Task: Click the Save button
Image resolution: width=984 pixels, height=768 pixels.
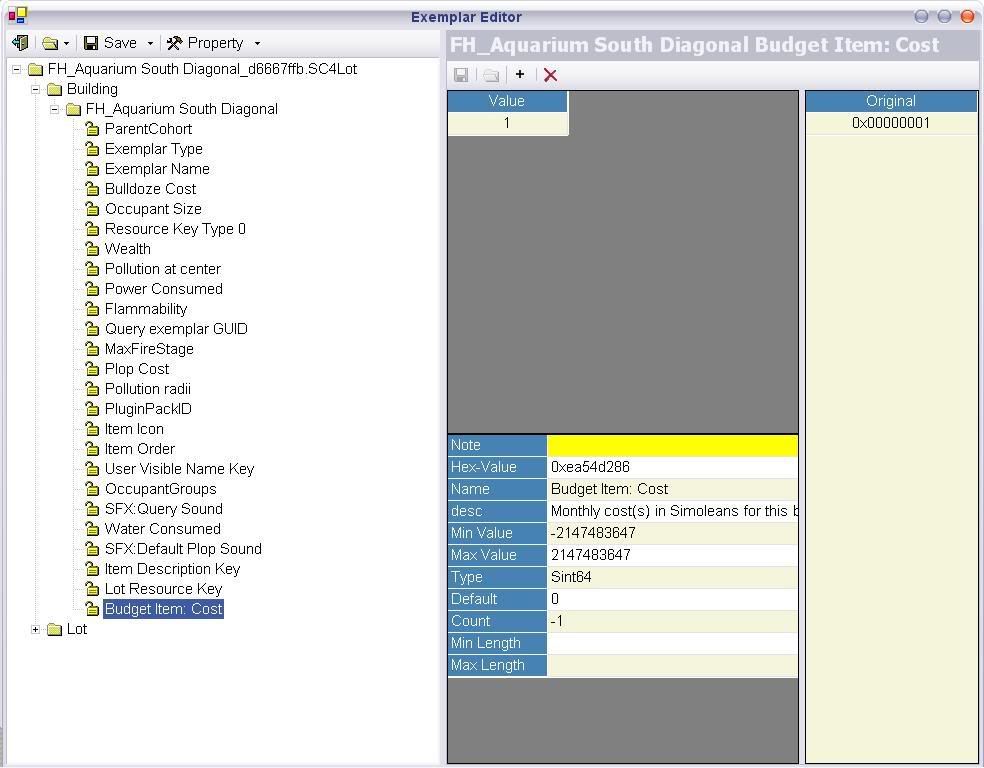Action: pos(110,43)
